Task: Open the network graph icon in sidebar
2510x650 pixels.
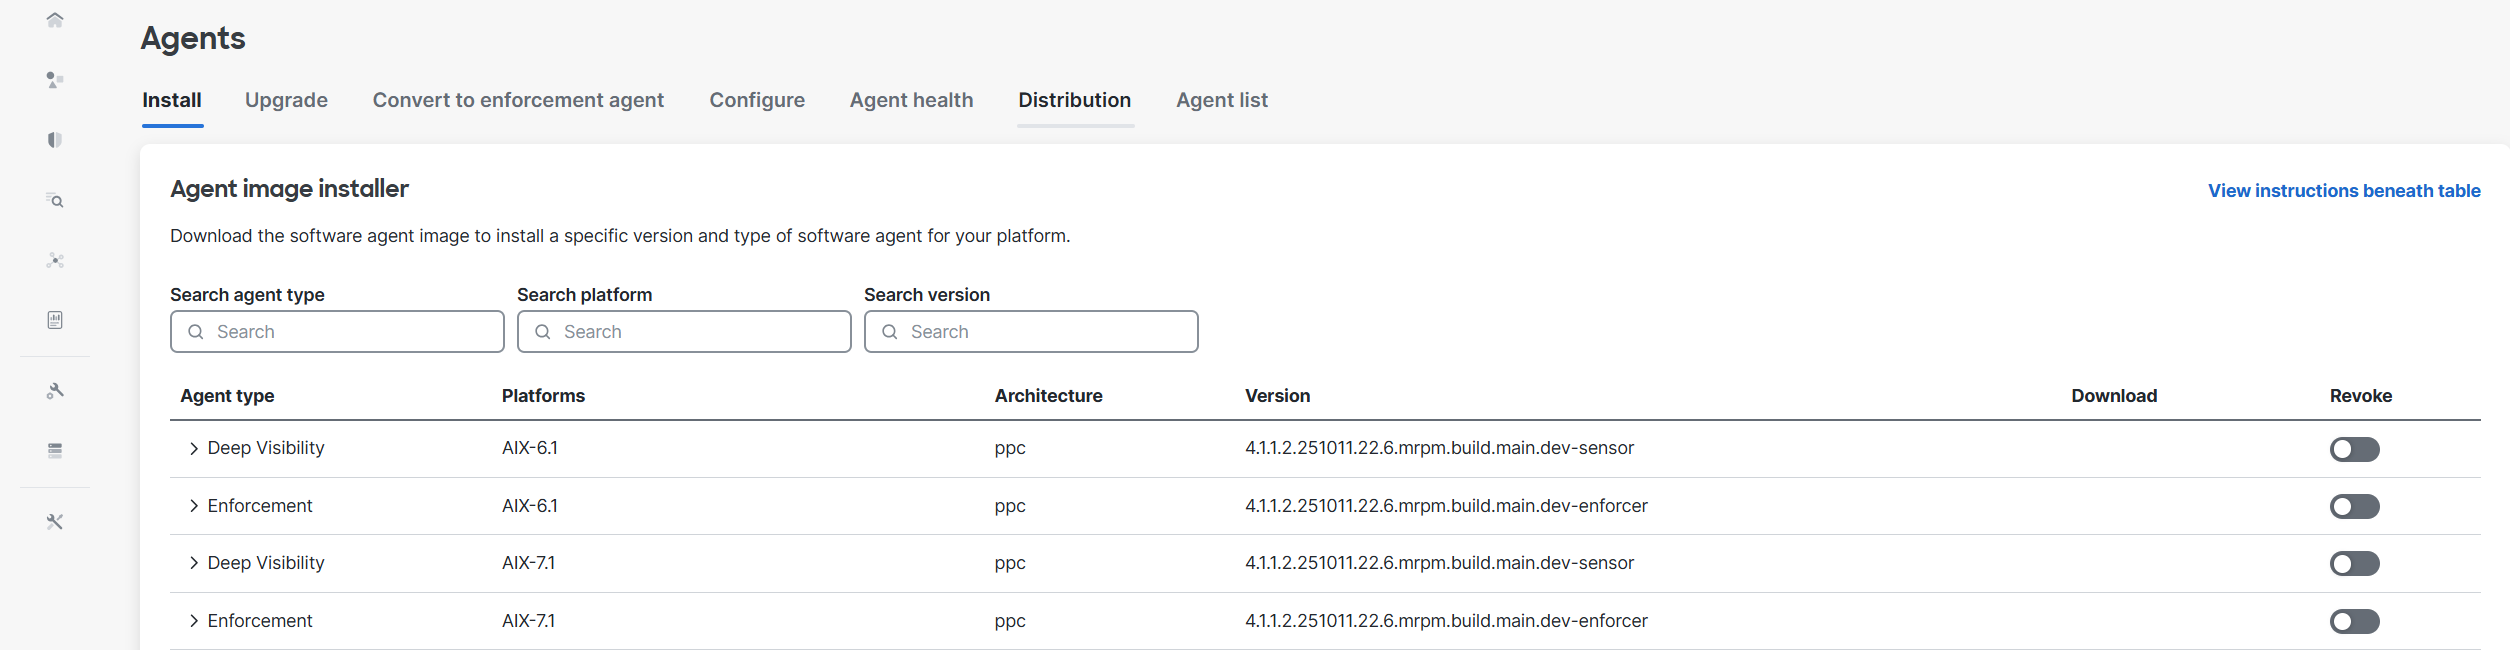Action: (x=55, y=261)
